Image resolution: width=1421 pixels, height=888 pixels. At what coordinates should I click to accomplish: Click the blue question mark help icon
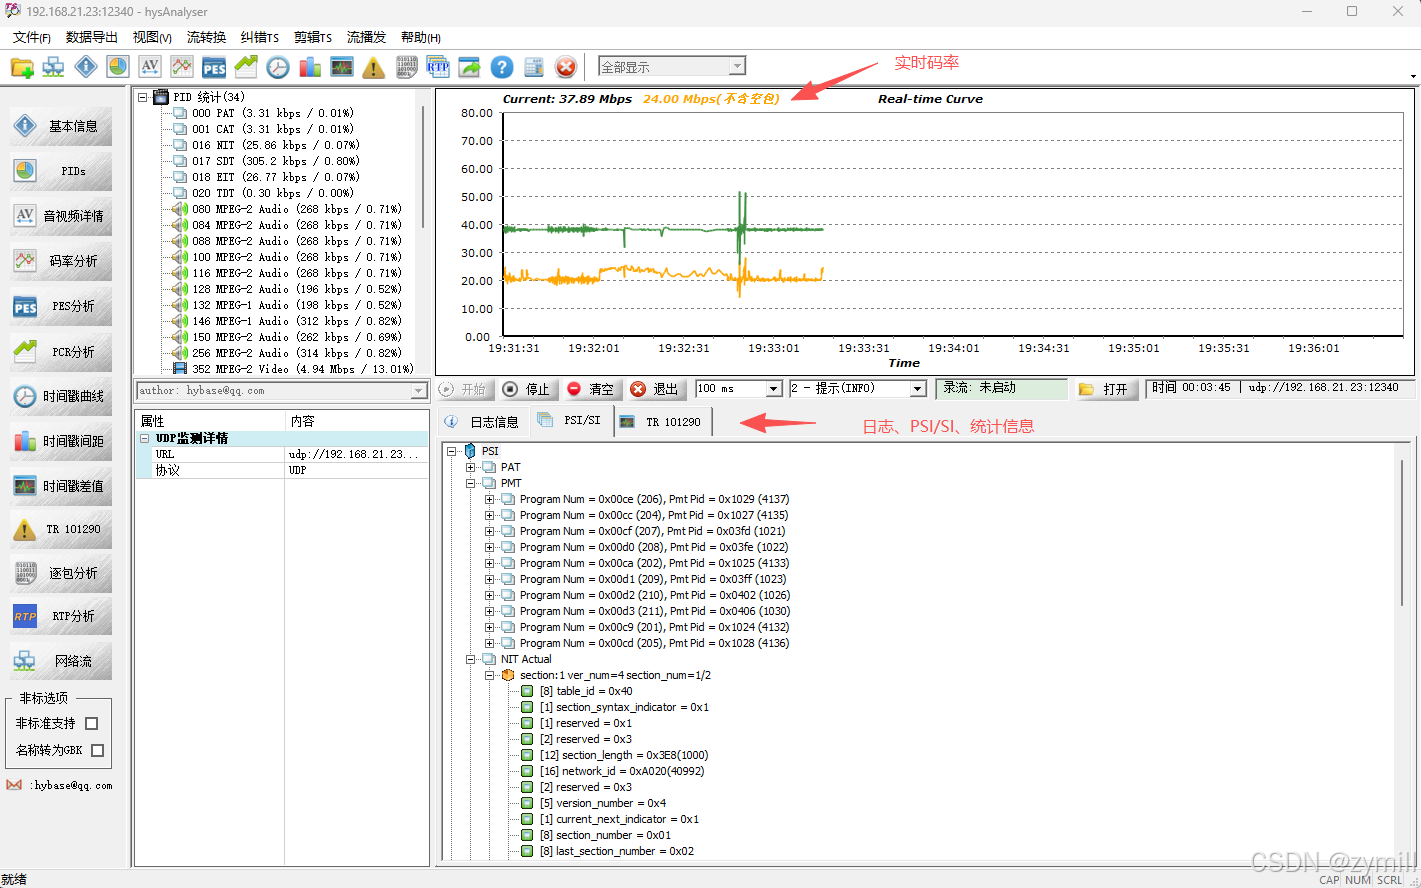coord(502,67)
